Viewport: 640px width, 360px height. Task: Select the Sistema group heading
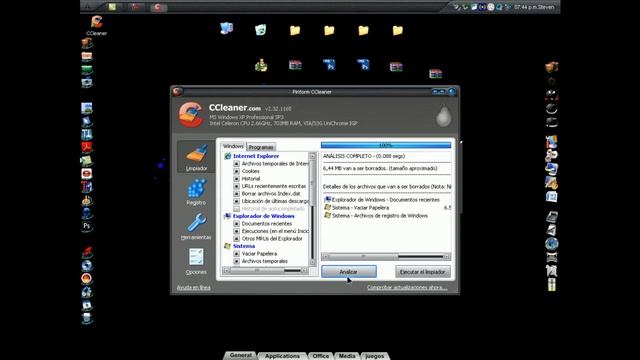244,246
